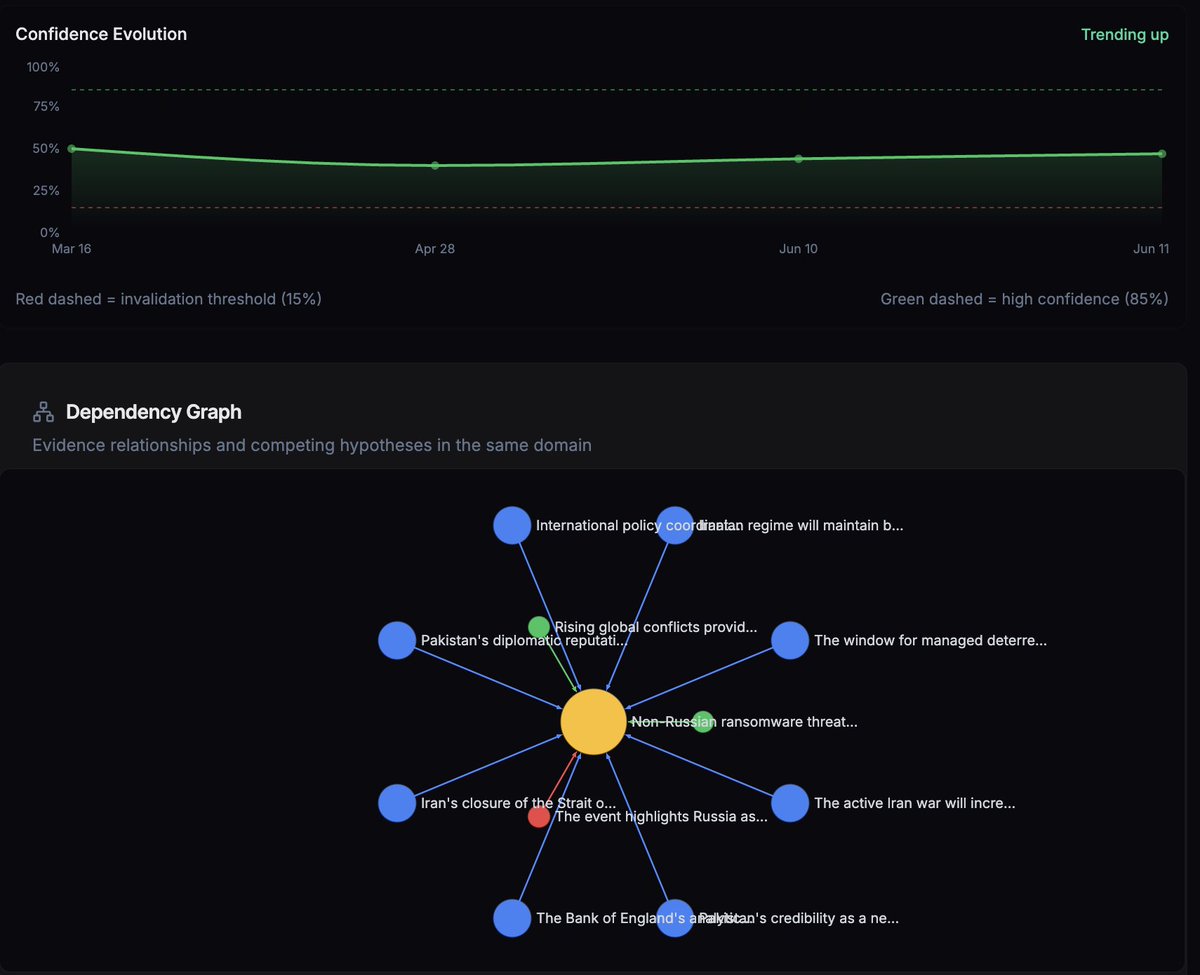
Task: Click the label The window for managed deterre...
Action: (x=930, y=640)
